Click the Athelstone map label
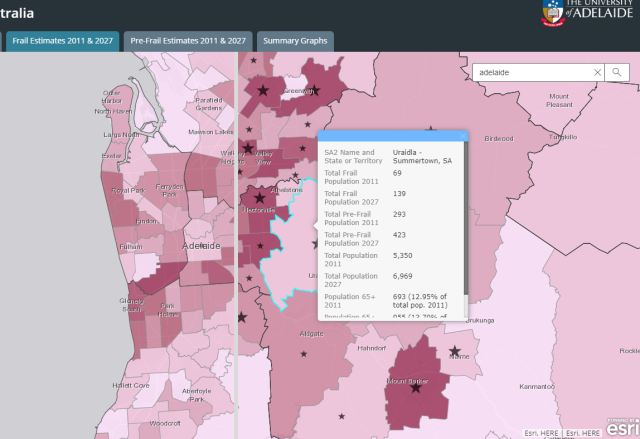 [x=287, y=190]
